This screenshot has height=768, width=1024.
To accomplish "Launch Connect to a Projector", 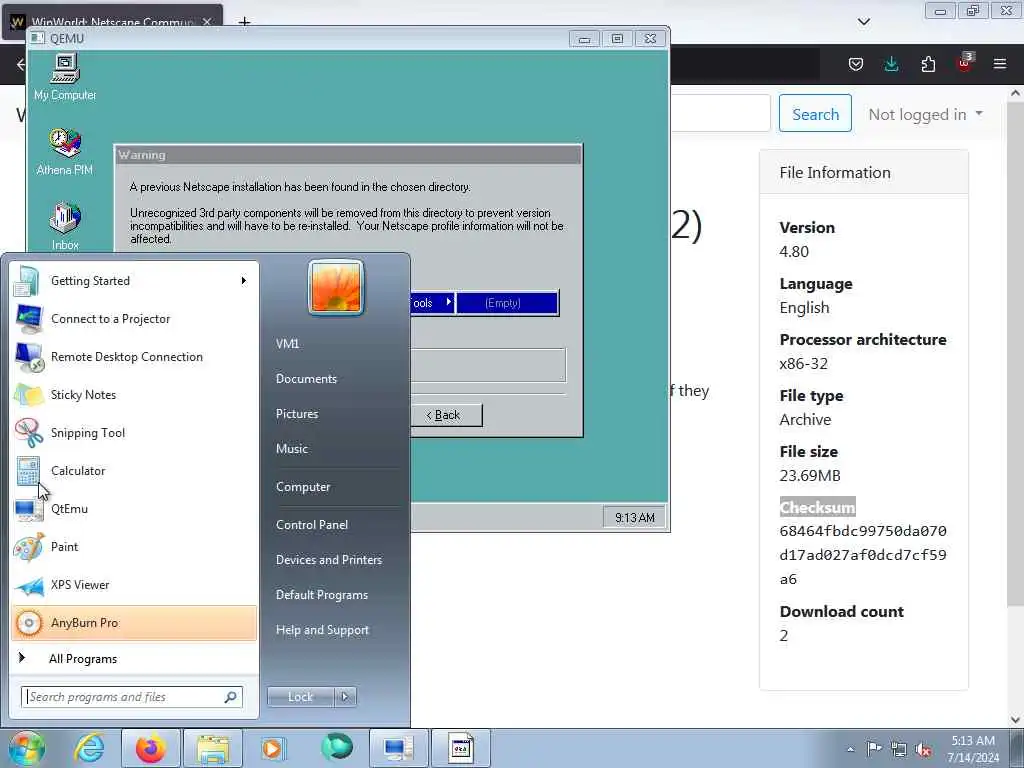I will coord(134,319).
